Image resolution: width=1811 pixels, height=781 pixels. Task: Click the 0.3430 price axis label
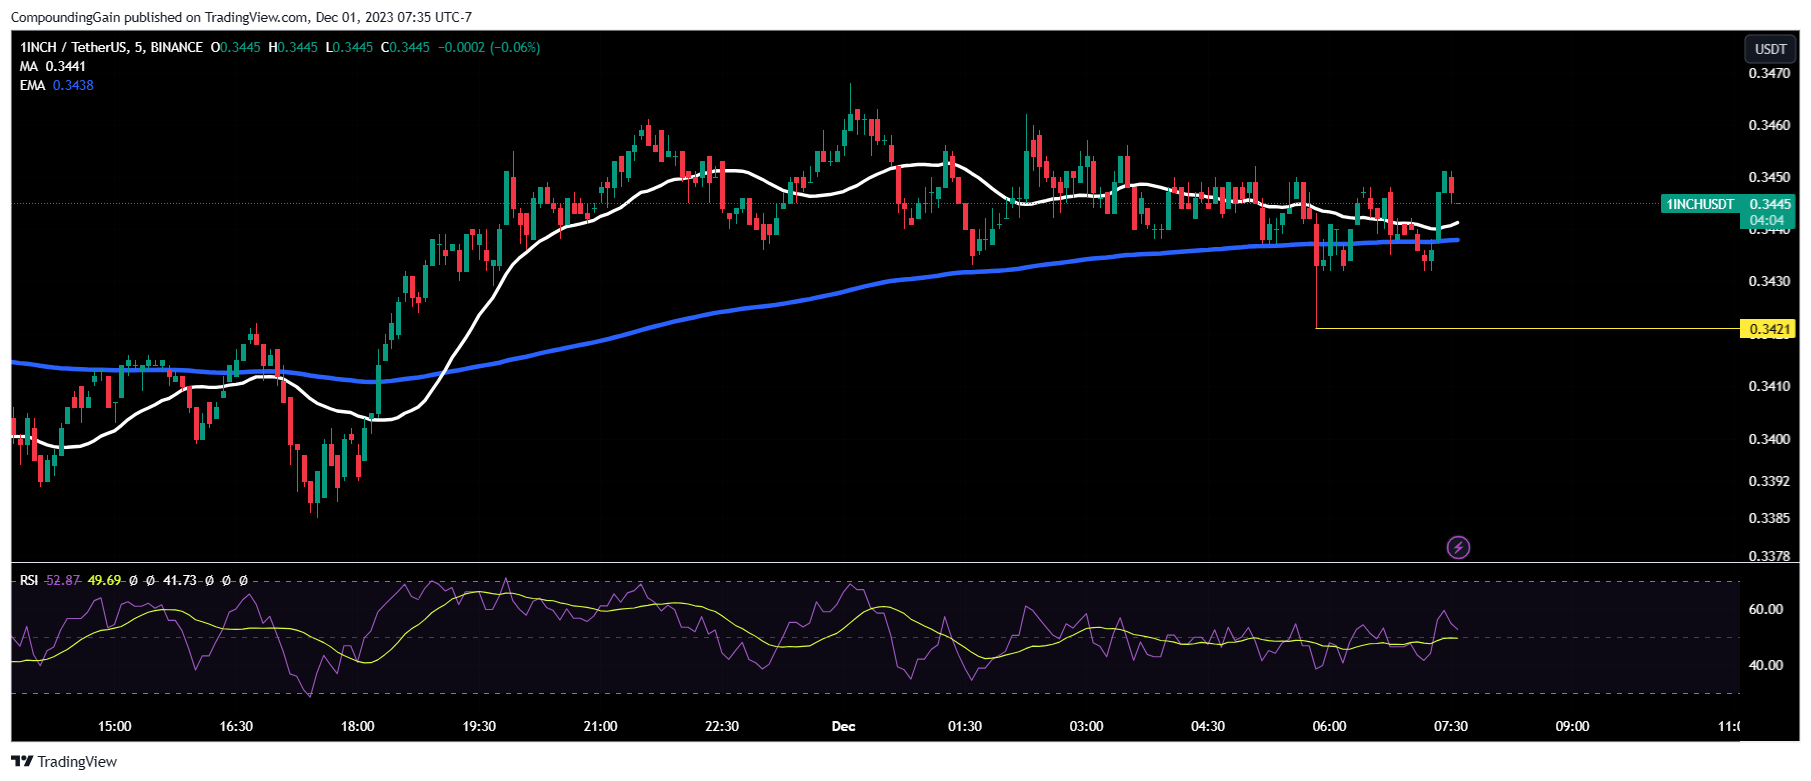1769,281
